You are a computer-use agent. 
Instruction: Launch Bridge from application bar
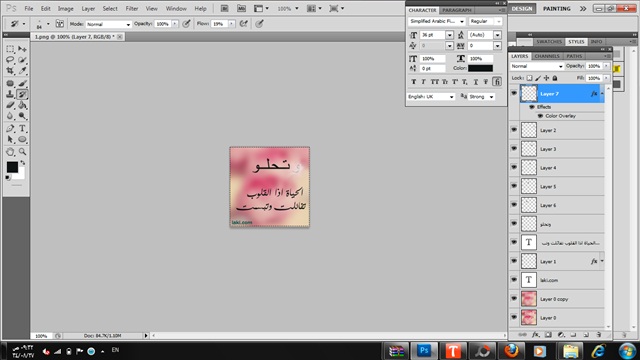click(x=224, y=8)
